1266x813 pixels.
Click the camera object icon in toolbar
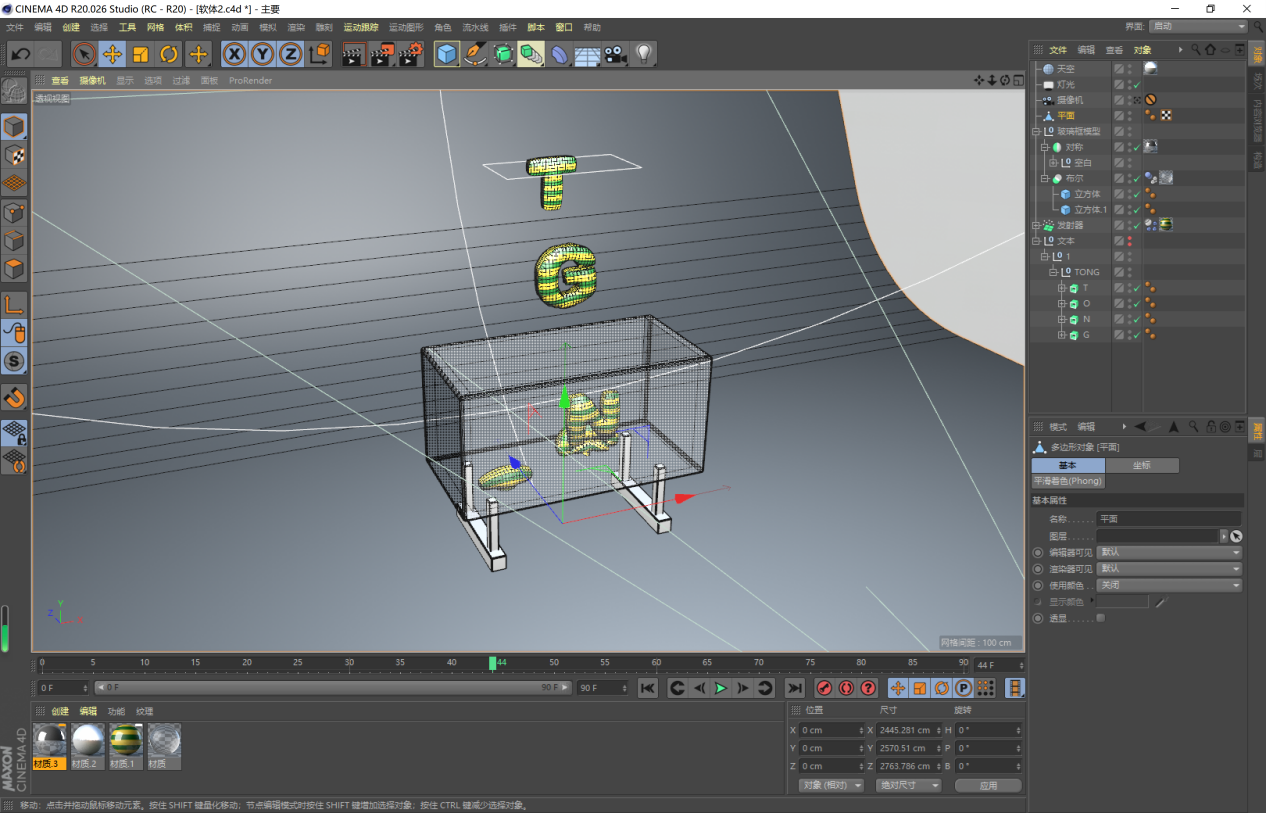(615, 54)
